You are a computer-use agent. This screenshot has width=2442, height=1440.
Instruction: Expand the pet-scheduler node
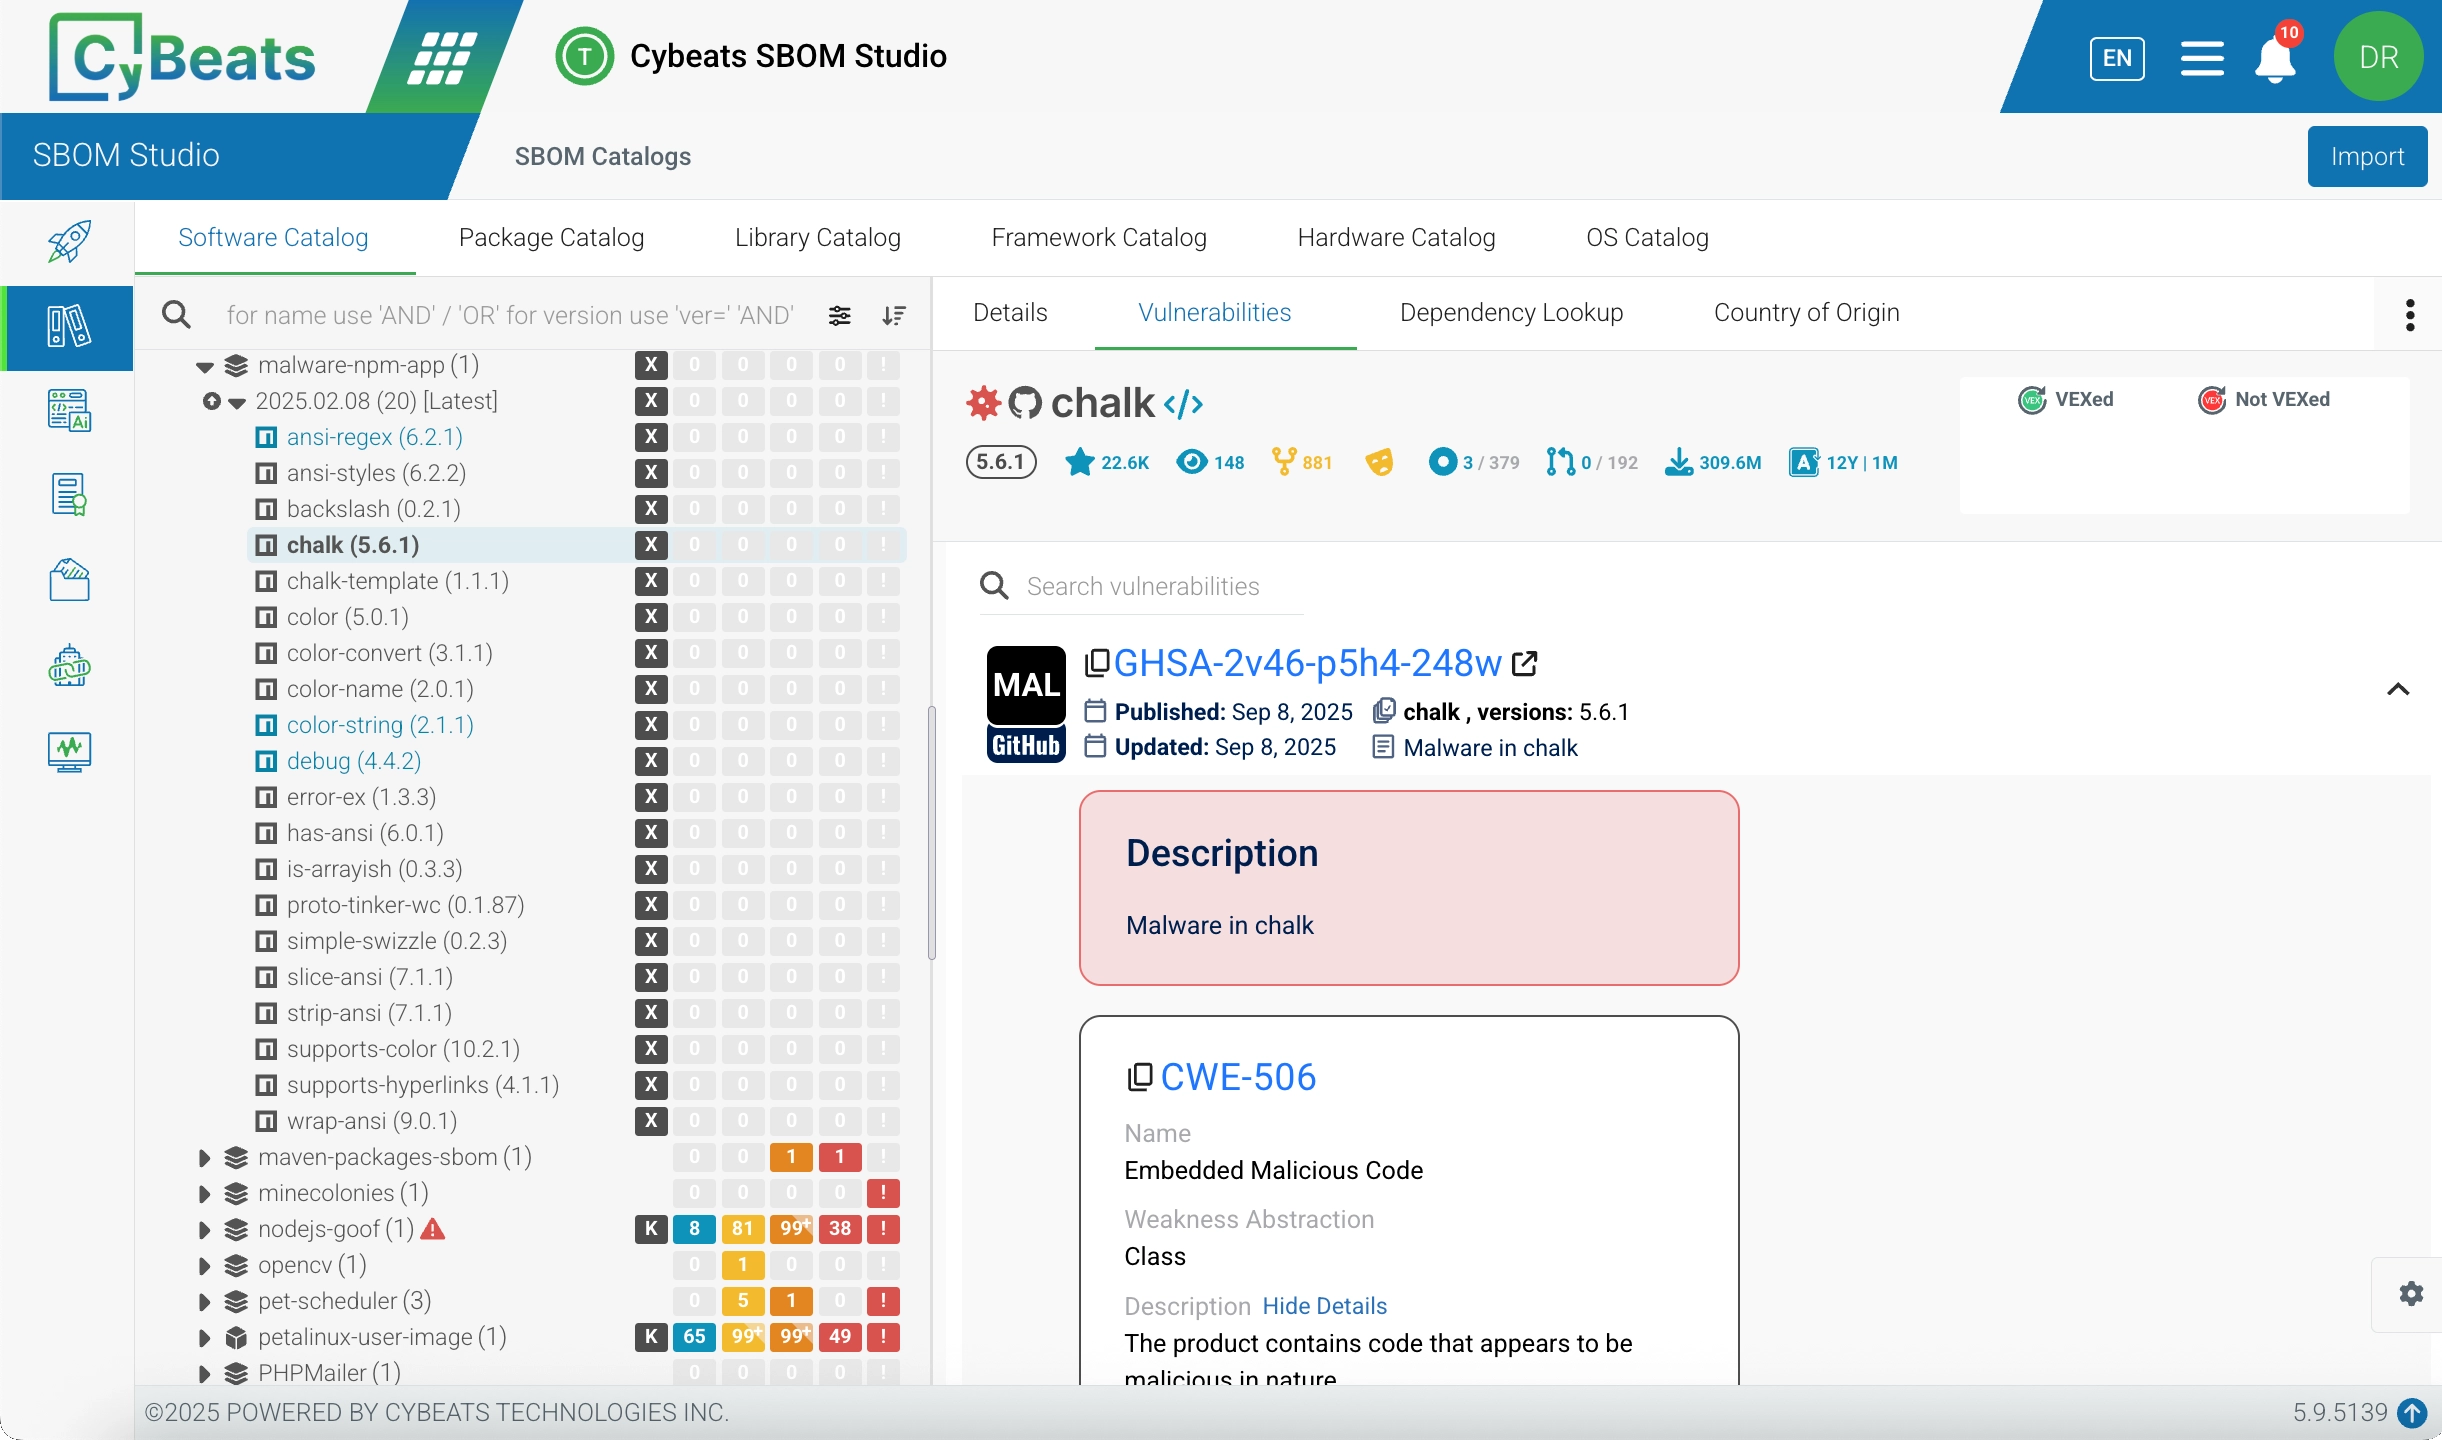click(x=204, y=1302)
